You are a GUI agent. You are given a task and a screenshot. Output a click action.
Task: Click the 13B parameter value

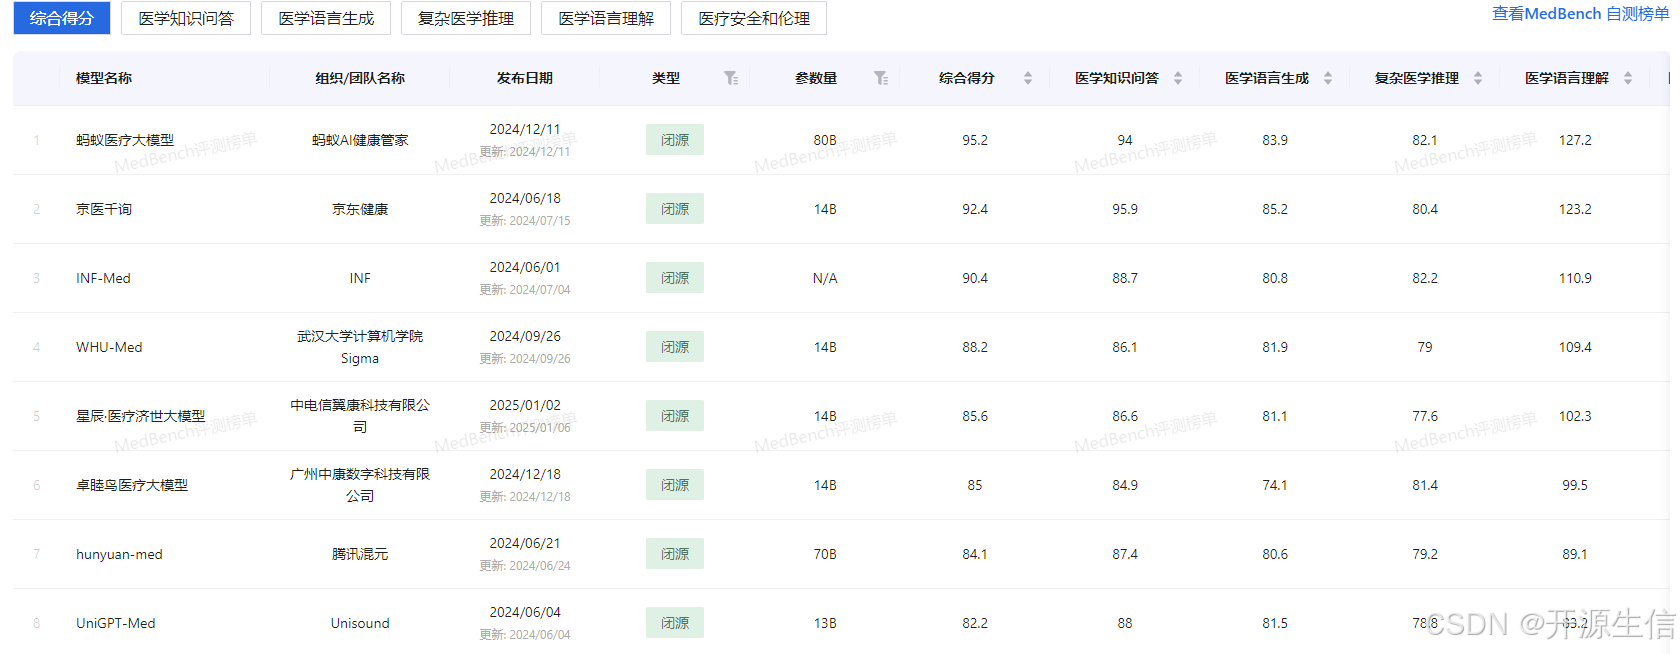tap(825, 623)
